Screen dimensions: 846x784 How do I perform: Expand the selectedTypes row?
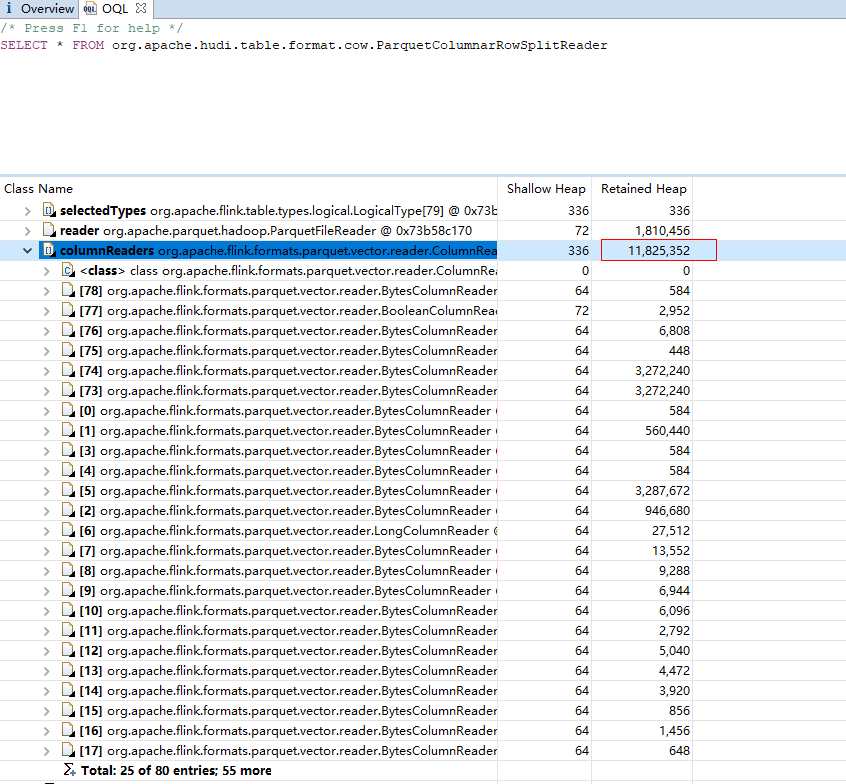(x=28, y=211)
